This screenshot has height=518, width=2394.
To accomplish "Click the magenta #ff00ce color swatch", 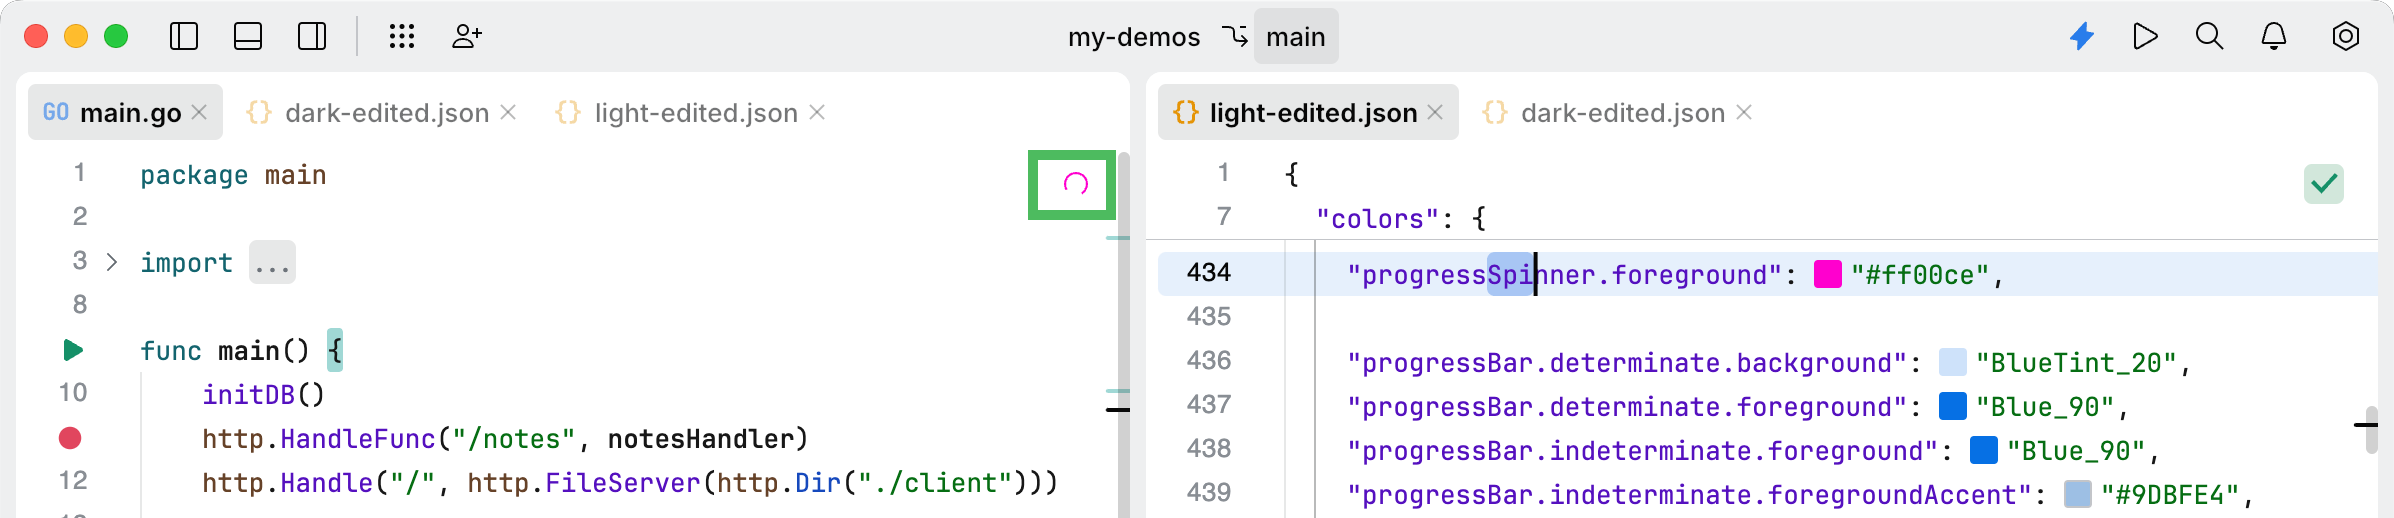I will [x=1828, y=274].
